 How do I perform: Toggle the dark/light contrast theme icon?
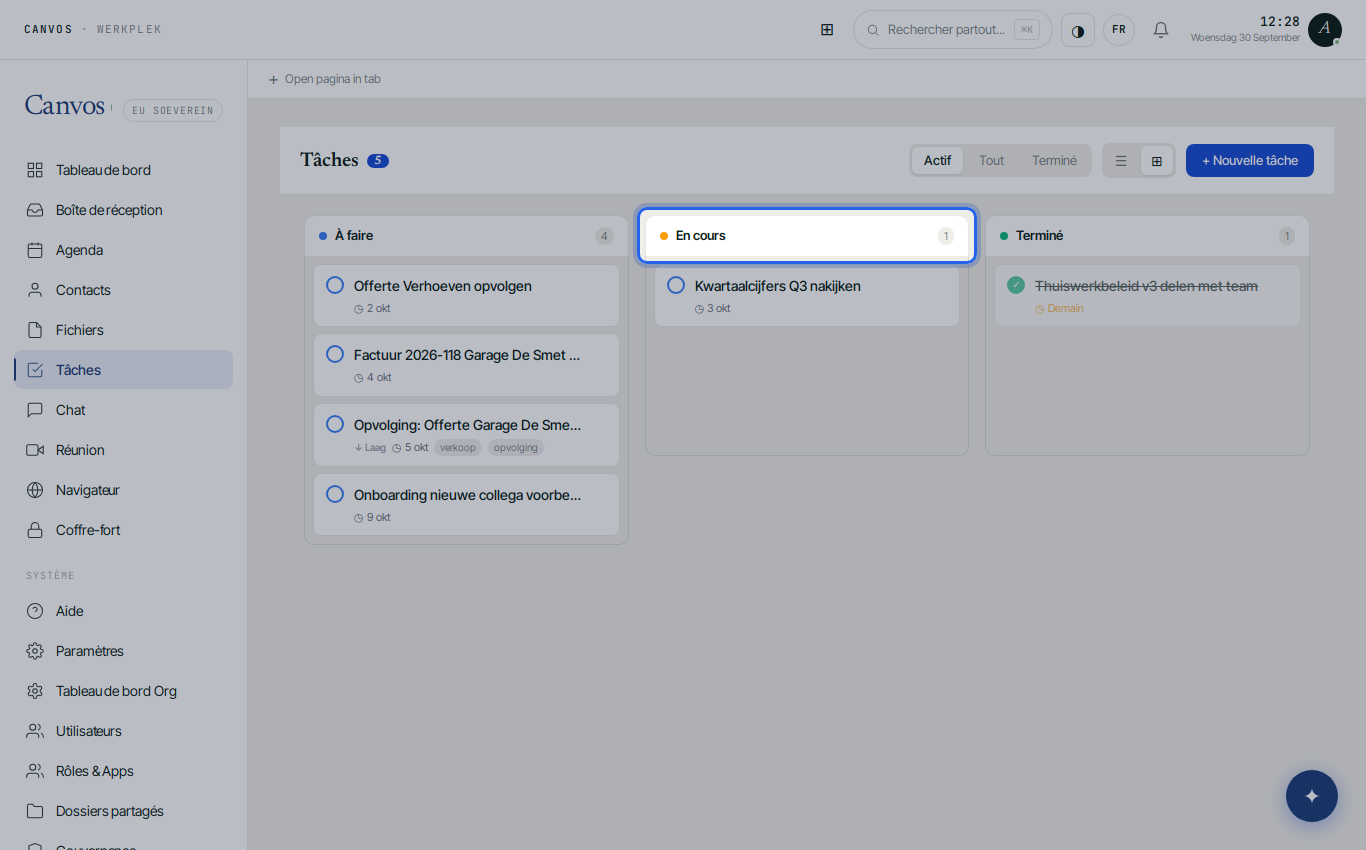pos(1078,30)
